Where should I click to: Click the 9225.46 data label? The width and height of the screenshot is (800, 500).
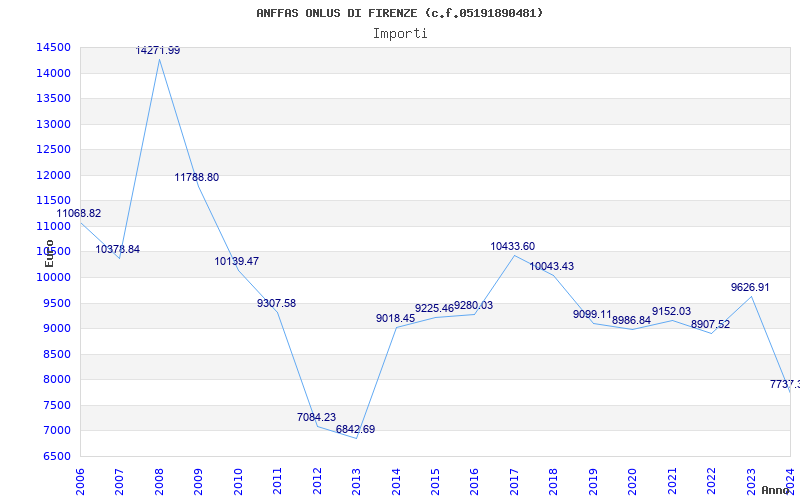(x=434, y=309)
